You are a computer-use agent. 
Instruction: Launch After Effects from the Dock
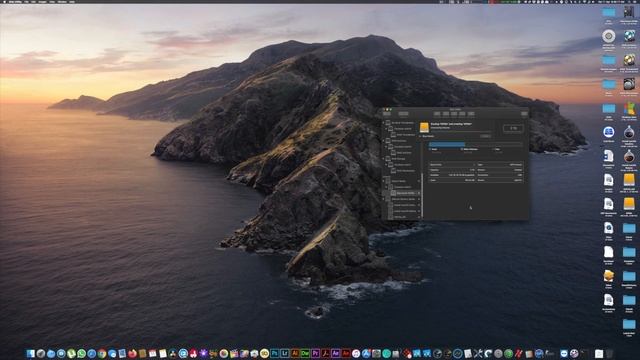coord(336,353)
